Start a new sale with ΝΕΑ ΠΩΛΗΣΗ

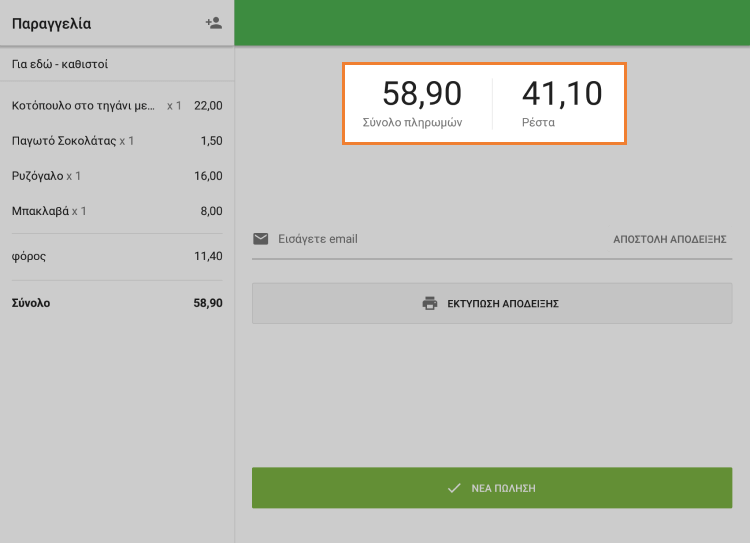[492, 488]
